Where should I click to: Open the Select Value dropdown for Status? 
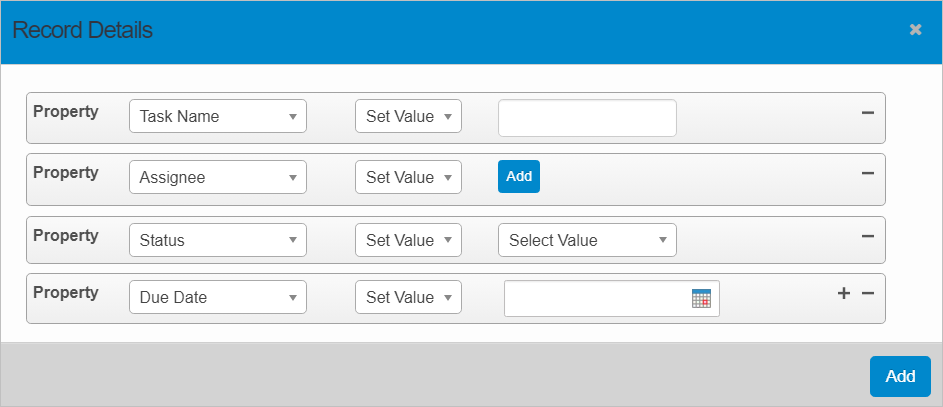point(587,240)
